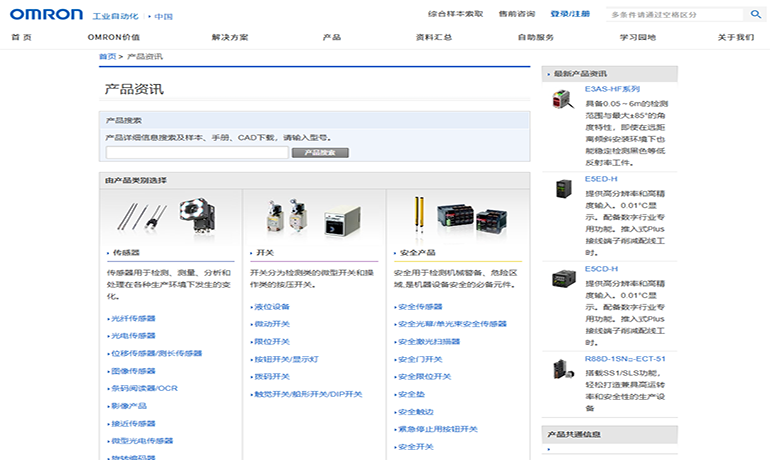This screenshot has width=770, height=460.
Task: Click the 登录/注册 link
Action: pos(570,14)
